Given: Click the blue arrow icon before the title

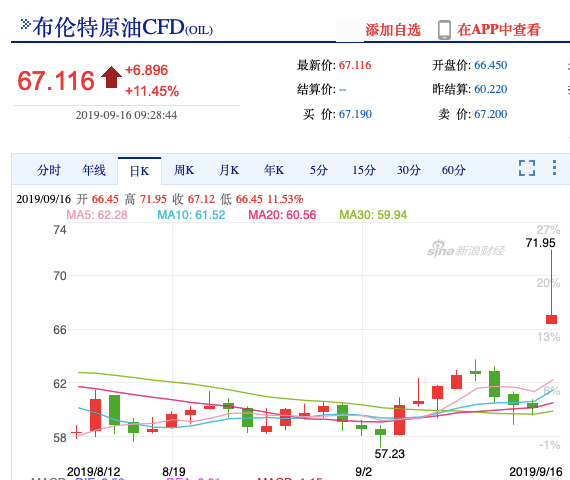Looking at the screenshot, I should [x=25, y=24].
